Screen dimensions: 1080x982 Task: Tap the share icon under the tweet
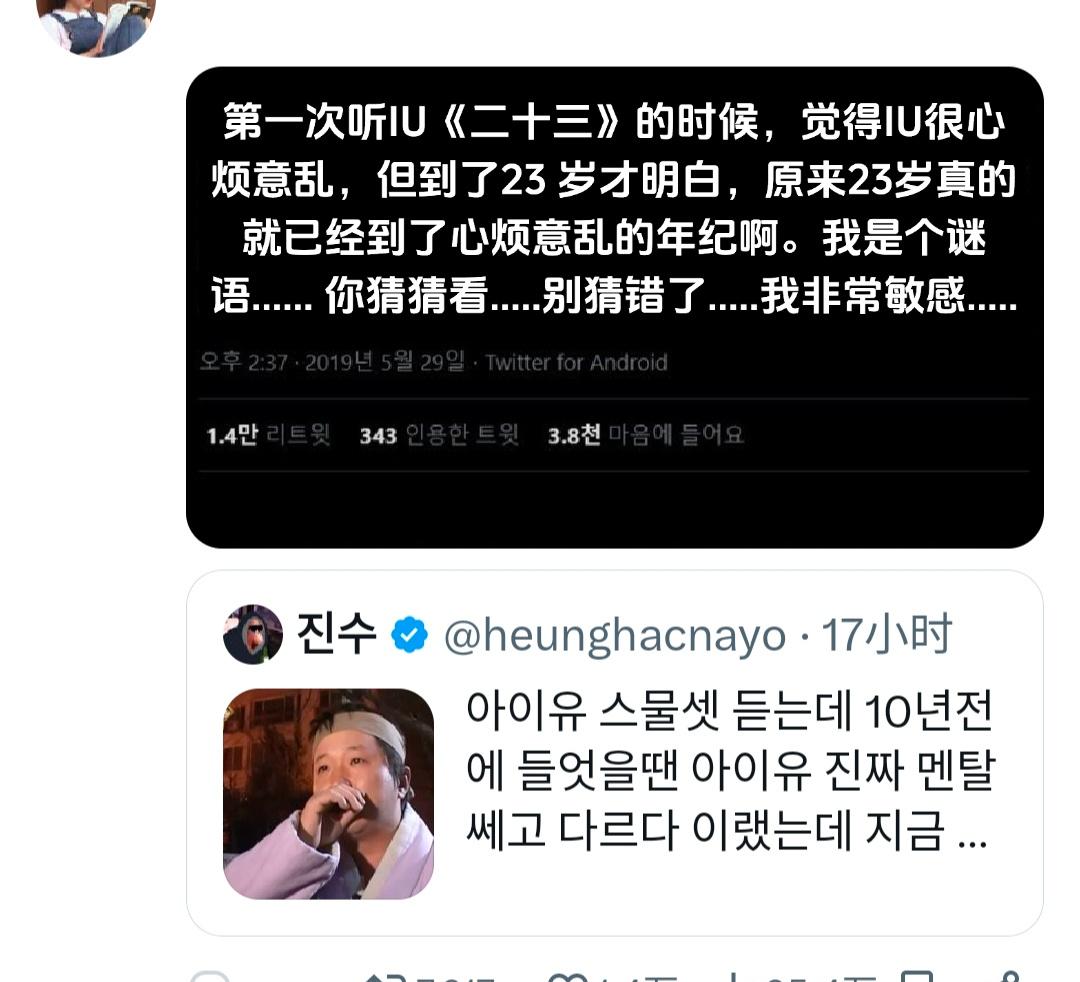(x=1010, y=976)
